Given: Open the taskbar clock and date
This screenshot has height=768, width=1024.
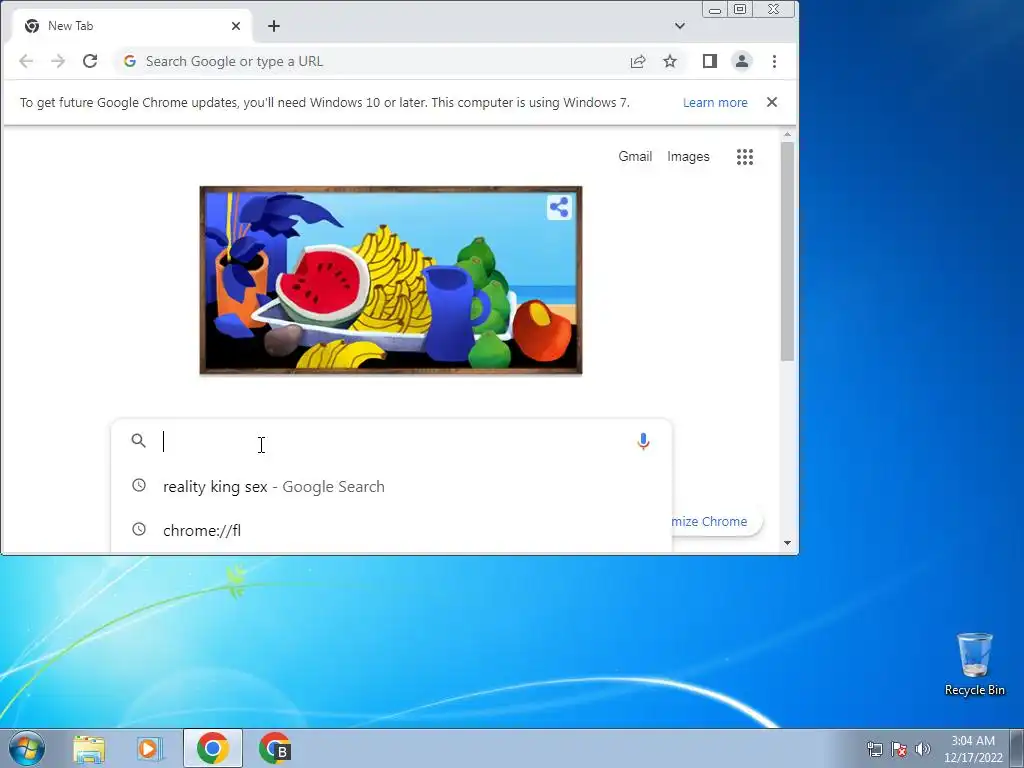Looking at the screenshot, I should [x=973, y=749].
